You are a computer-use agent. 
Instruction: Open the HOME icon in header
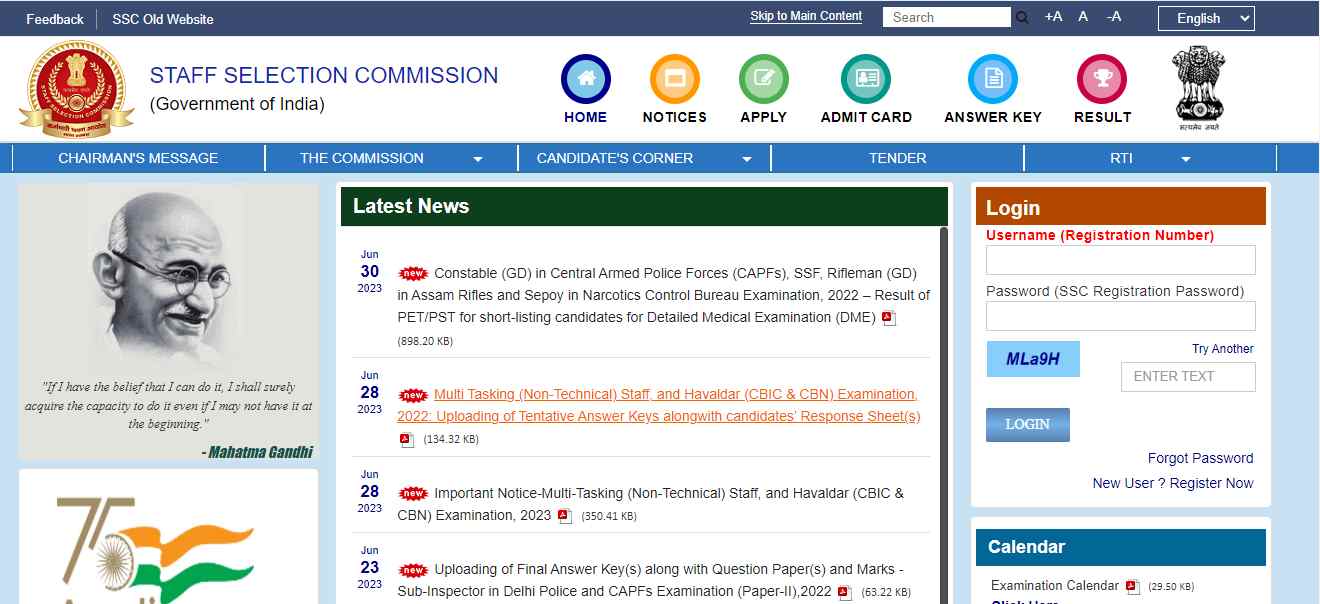click(x=585, y=79)
